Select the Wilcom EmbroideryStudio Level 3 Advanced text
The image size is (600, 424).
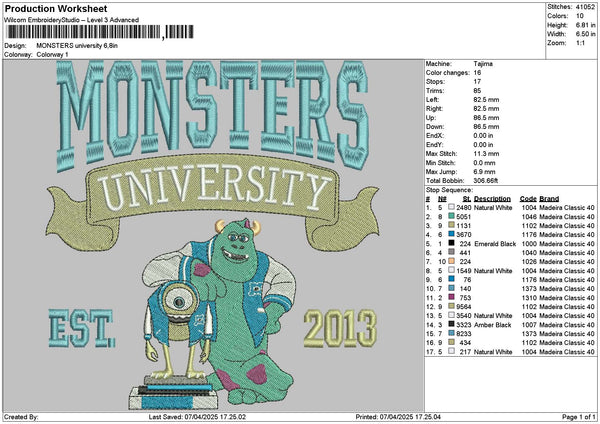coord(71,20)
